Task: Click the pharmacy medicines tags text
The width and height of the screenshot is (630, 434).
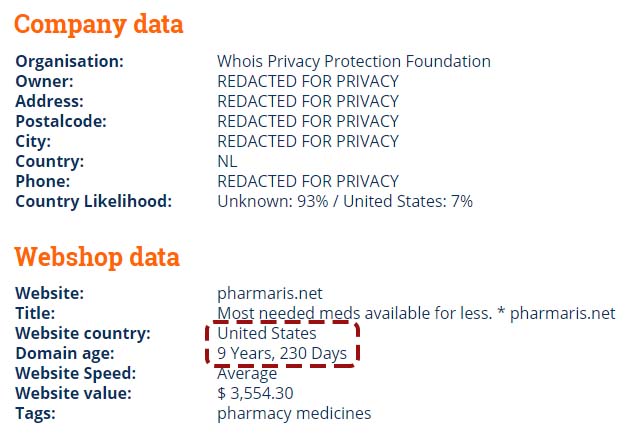Action: (294, 414)
